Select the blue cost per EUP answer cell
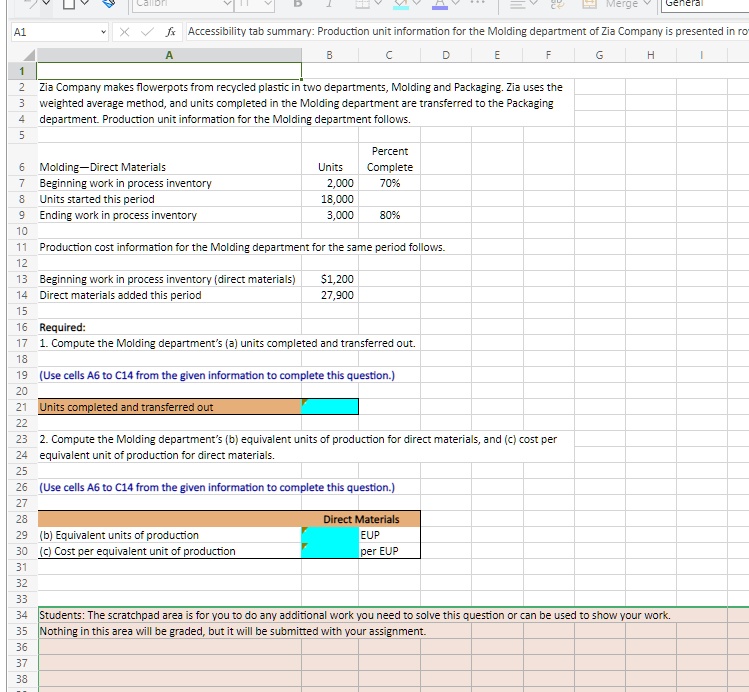 [330, 551]
